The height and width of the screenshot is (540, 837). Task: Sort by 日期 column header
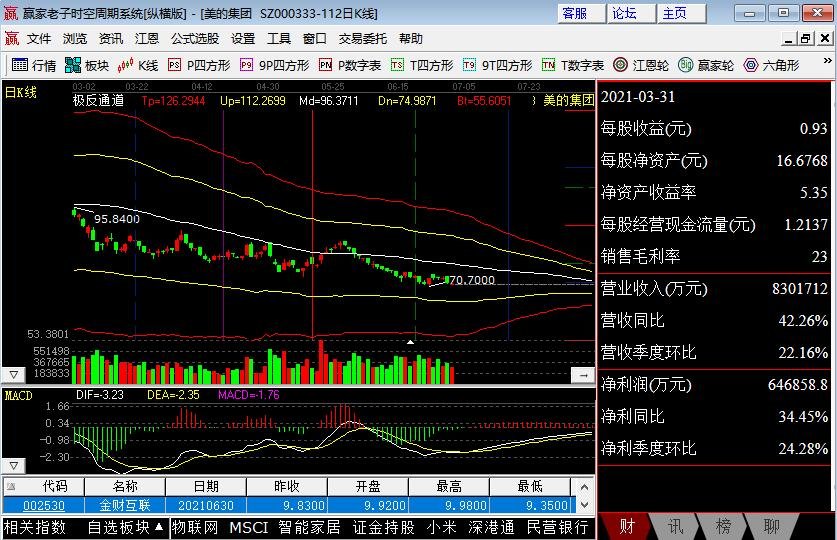206,486
